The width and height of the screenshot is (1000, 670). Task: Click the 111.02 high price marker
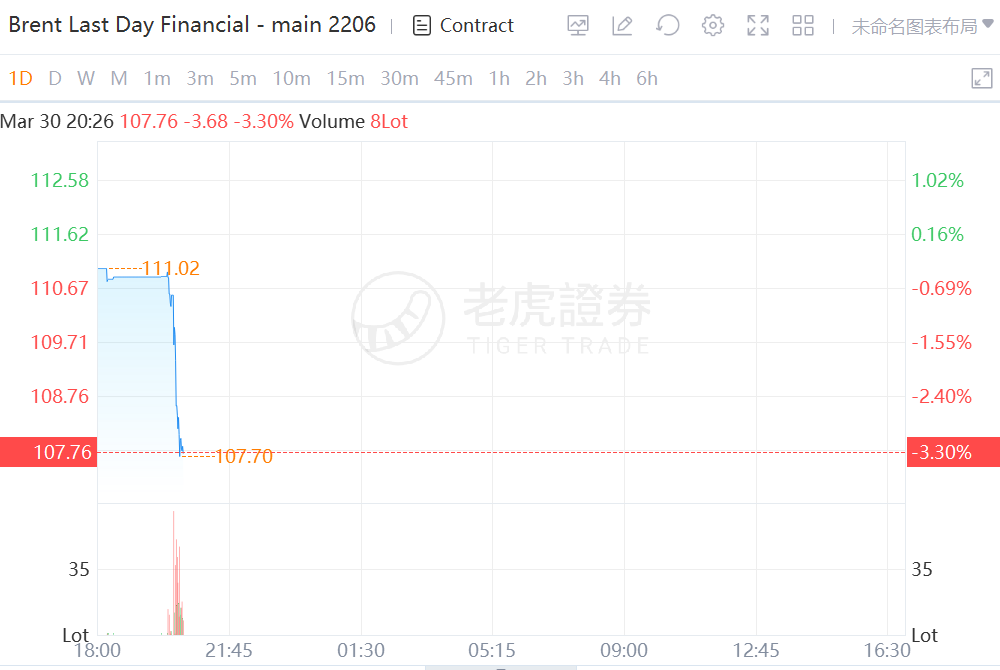171,268
